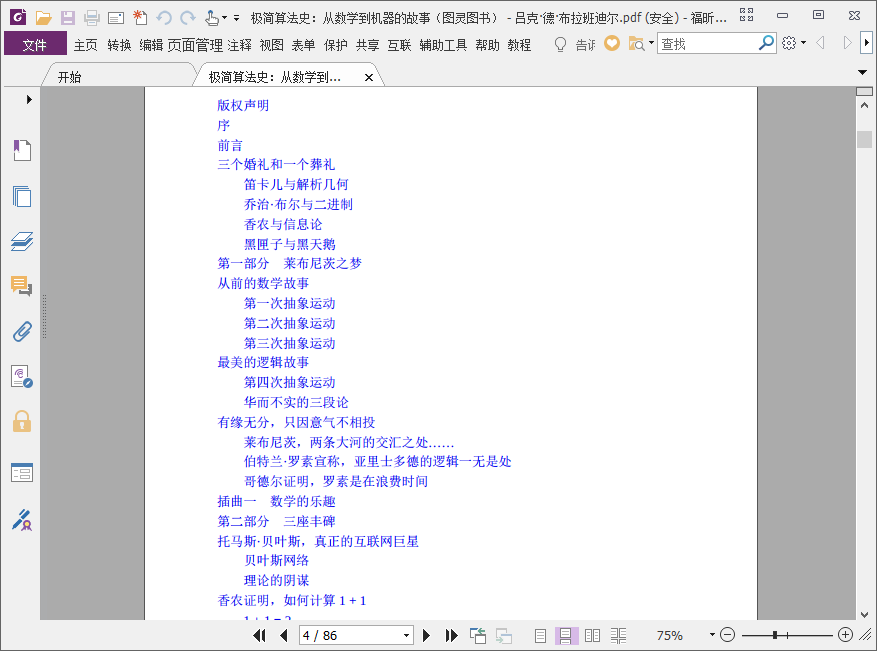
Task: Go to first page
Action: click(x=259, y=635)
